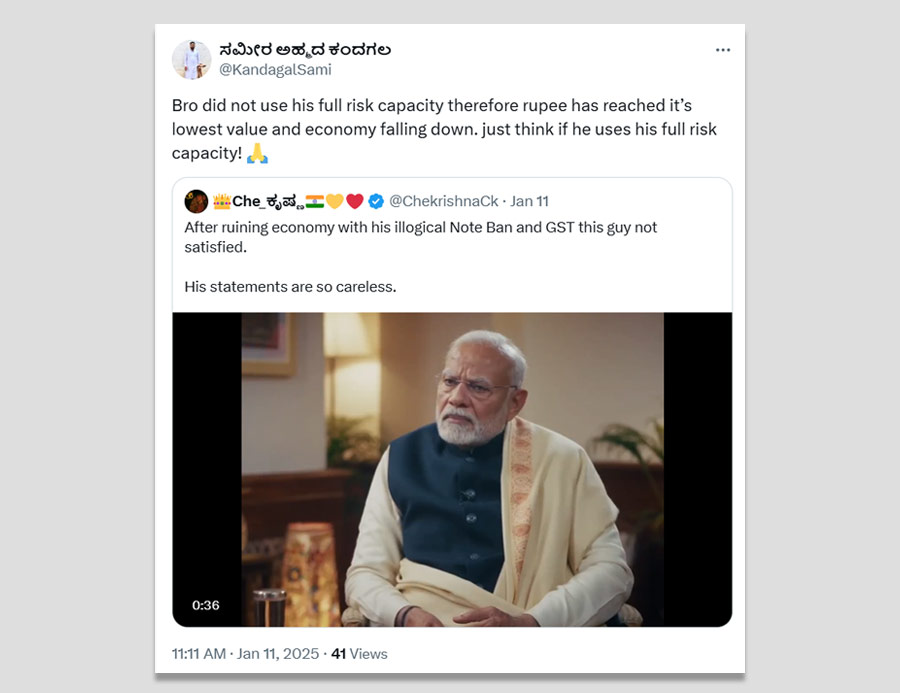900x693 pixels.
Task: Click the blue verified badge
Action: tap(376, 201)
